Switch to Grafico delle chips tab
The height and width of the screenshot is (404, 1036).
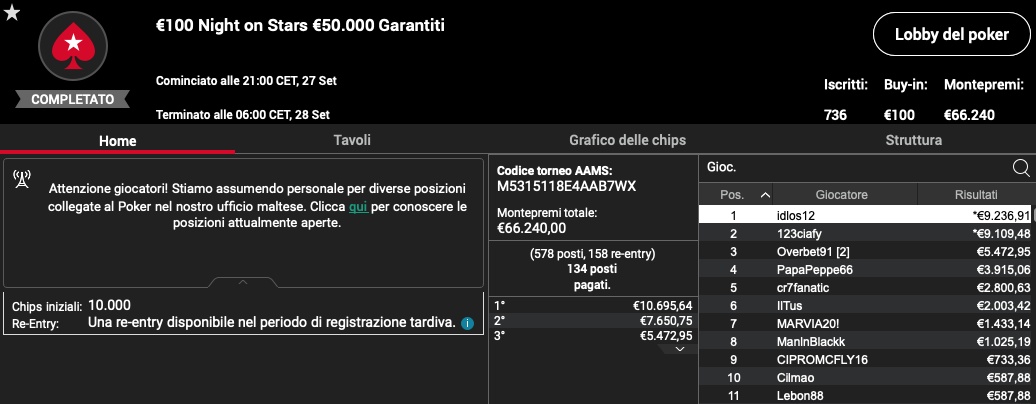[627, 140]
